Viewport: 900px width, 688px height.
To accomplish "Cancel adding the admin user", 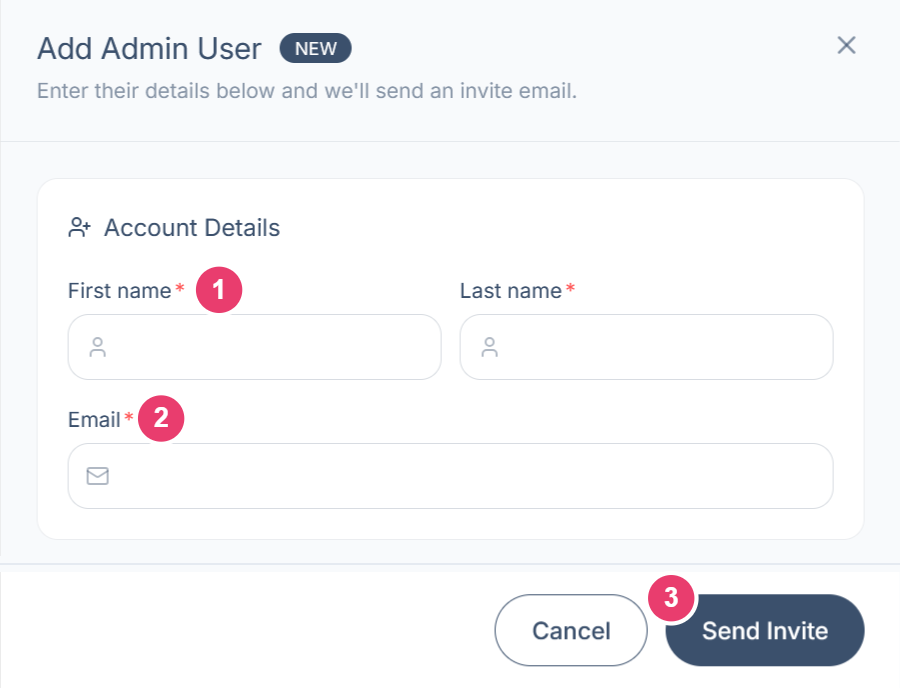I will pos(571,630).
